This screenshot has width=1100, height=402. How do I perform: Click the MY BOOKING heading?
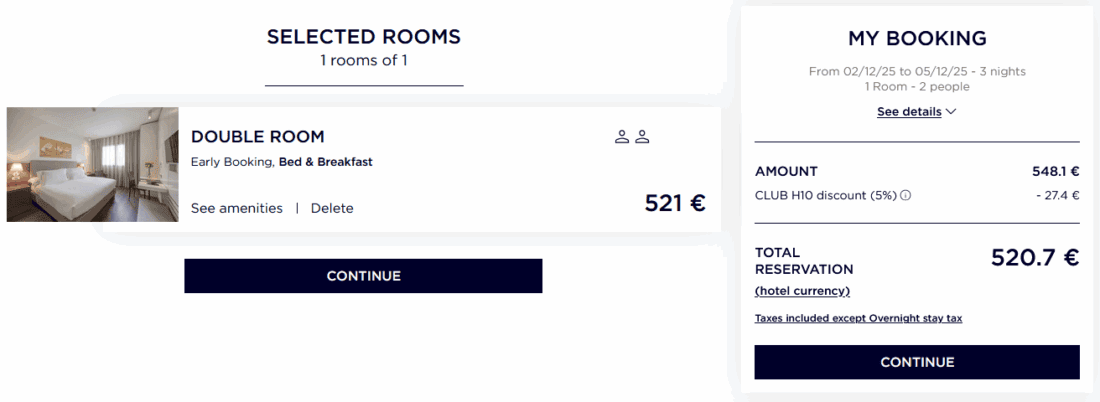coord(917,39)
